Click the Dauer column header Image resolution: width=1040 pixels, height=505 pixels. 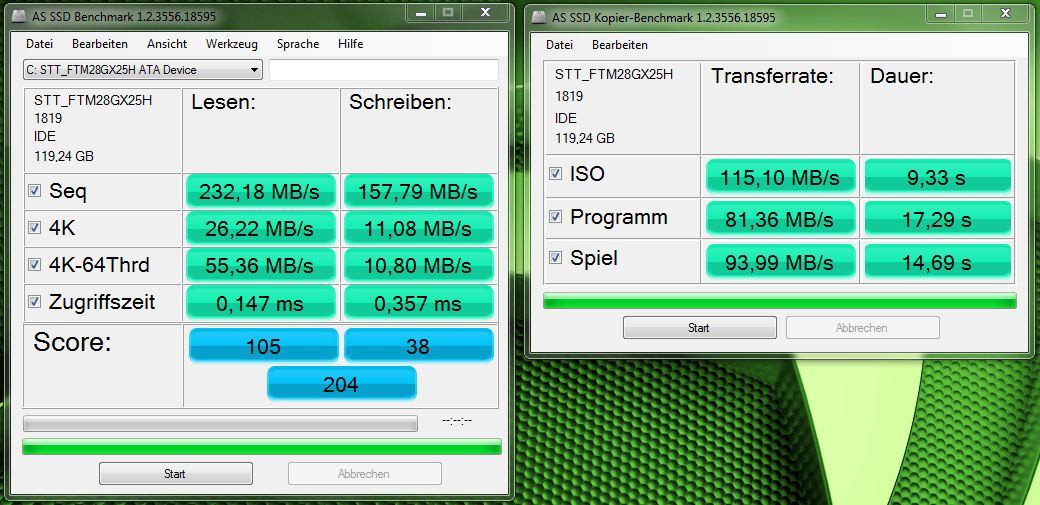[901, 76]
